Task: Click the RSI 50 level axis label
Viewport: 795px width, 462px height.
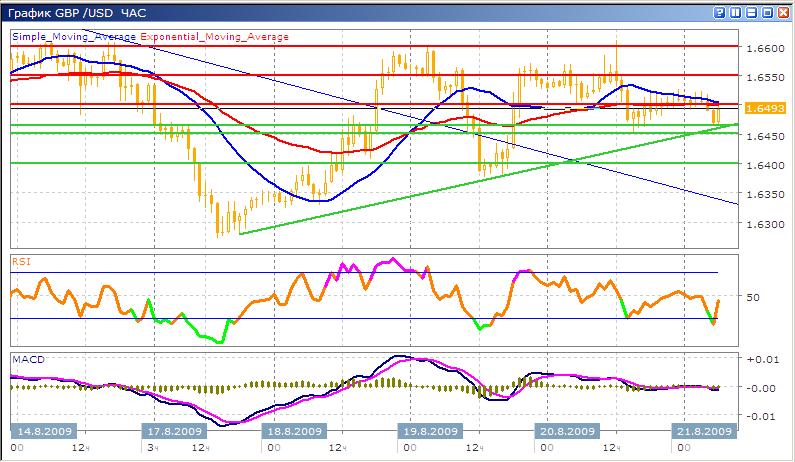Action: tap(755, 297)
